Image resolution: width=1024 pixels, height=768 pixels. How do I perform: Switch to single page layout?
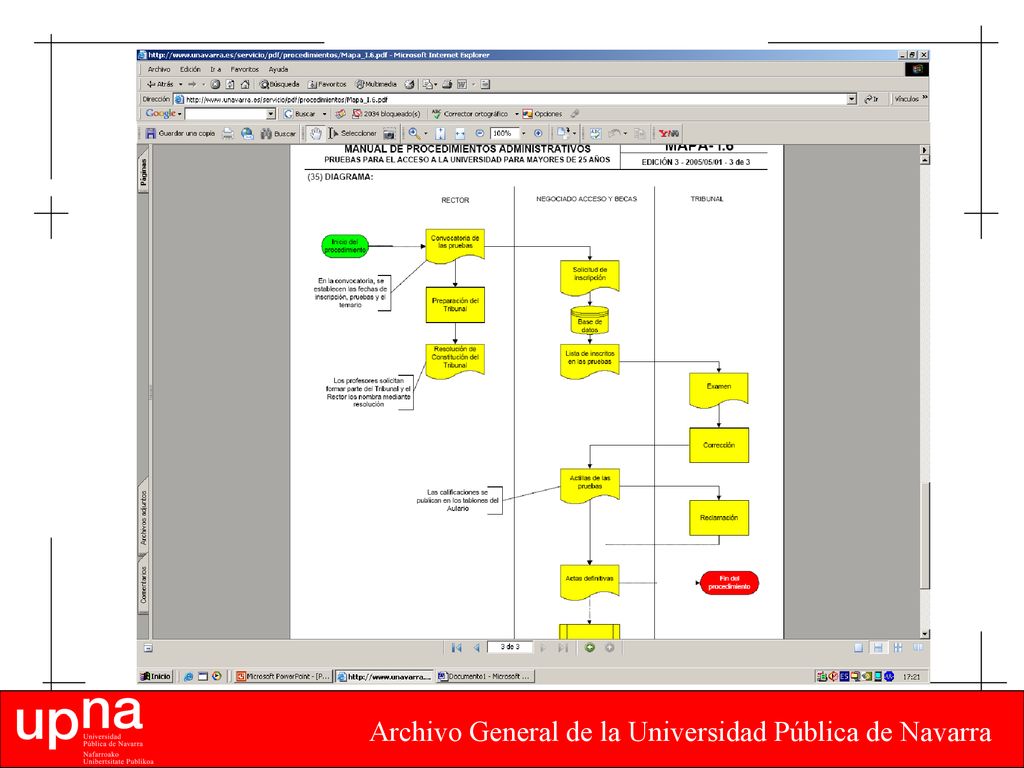(858, 648)
